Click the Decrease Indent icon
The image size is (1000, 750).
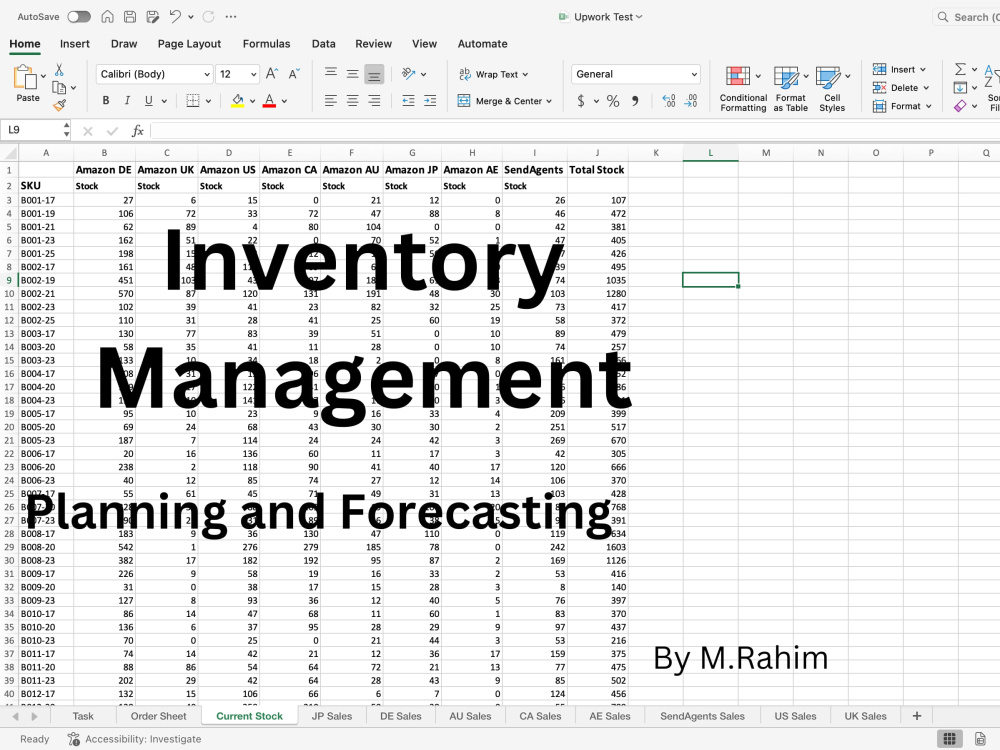click(408, 101)
